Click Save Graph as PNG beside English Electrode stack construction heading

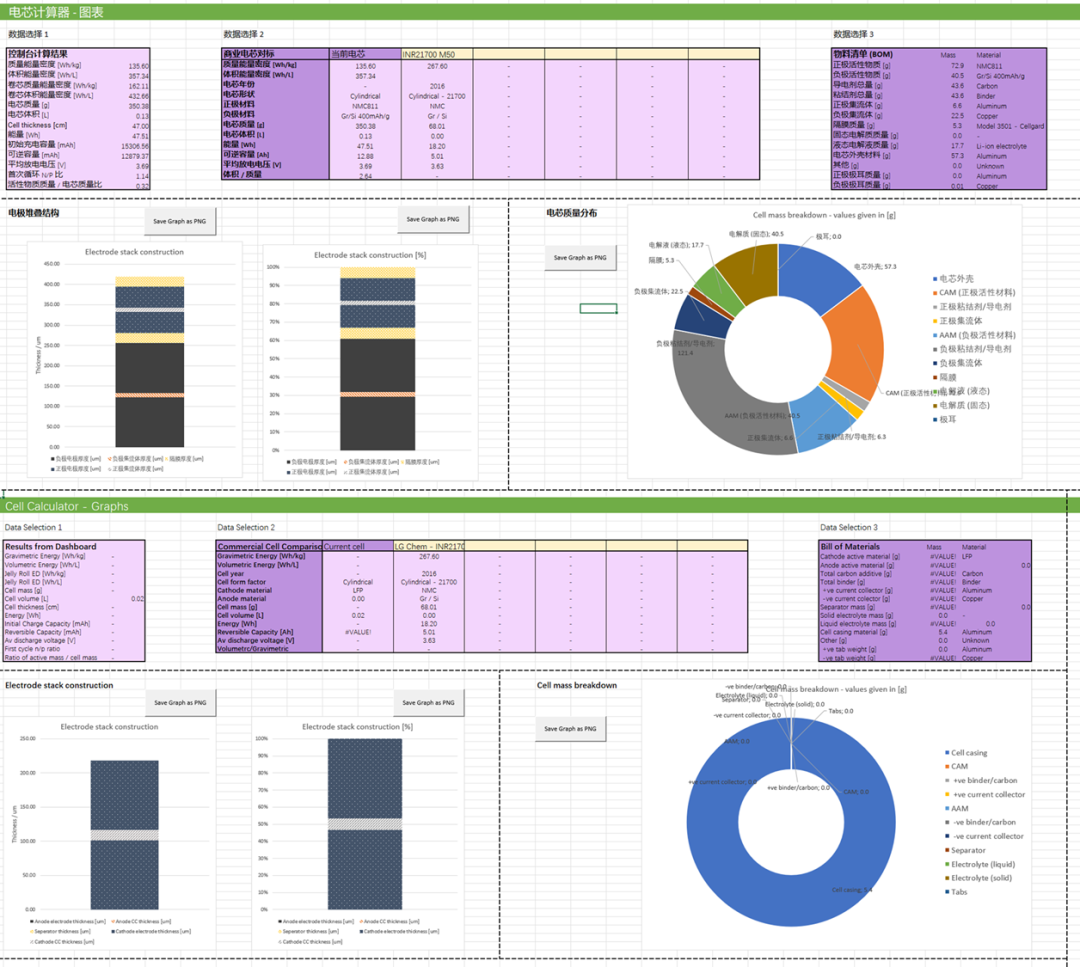(x=180, y=703)
